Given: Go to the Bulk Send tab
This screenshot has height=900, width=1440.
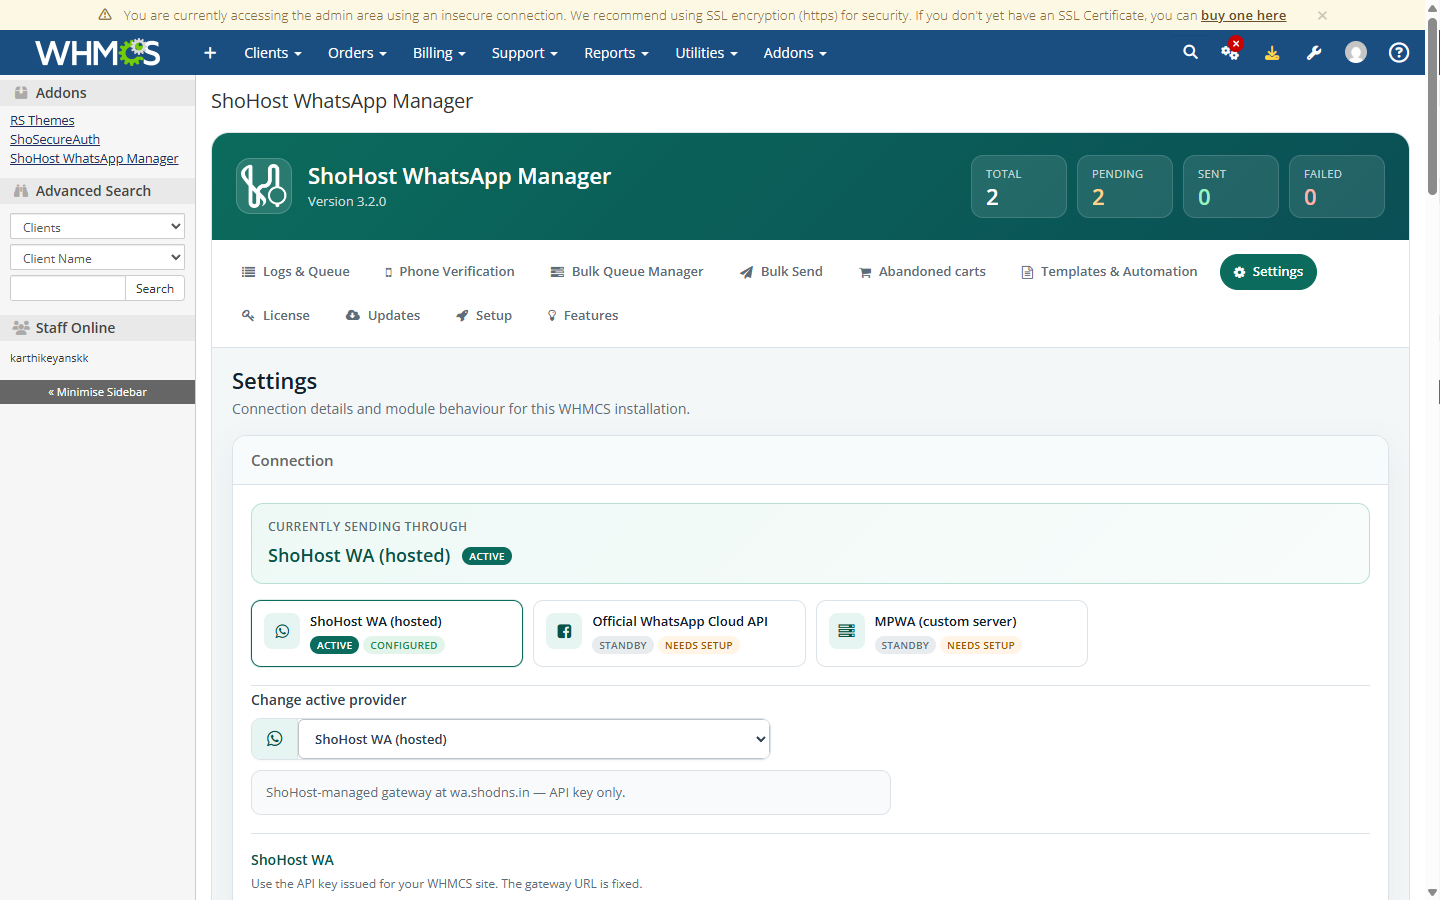Looking at the screenshot, I should [x=781, y=272].
